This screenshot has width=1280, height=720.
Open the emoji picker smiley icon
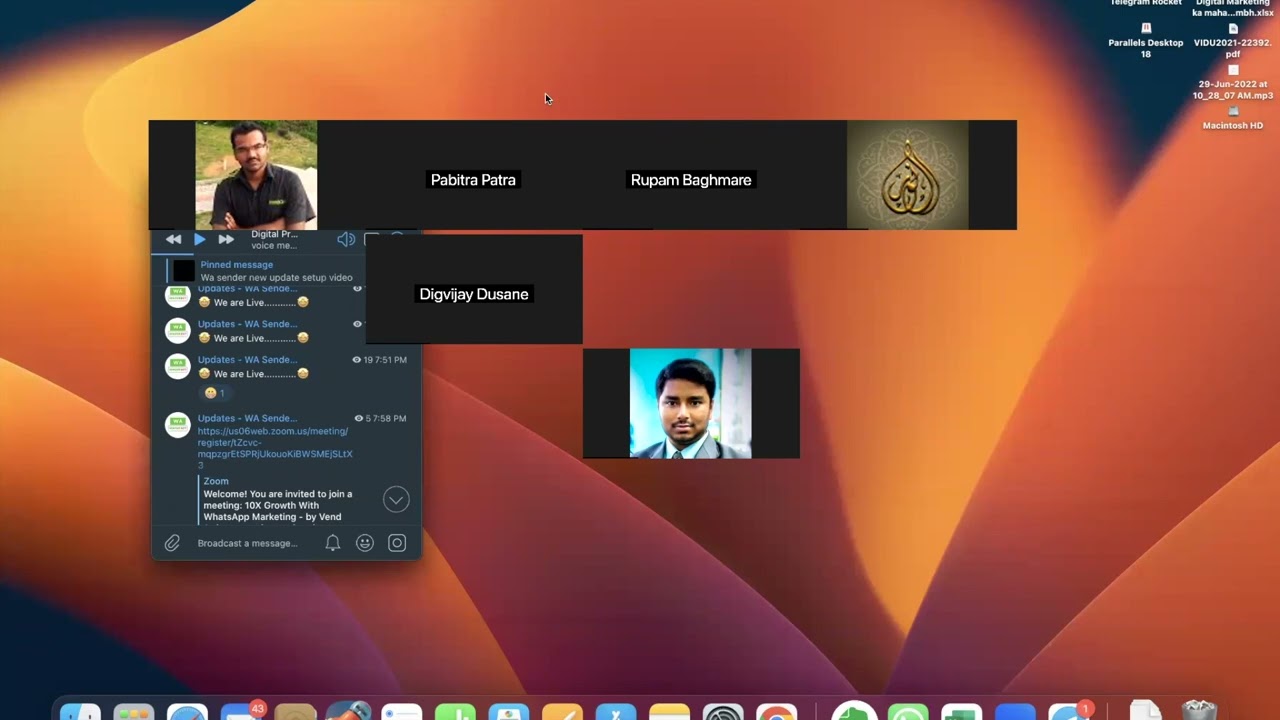coord(365,543)
